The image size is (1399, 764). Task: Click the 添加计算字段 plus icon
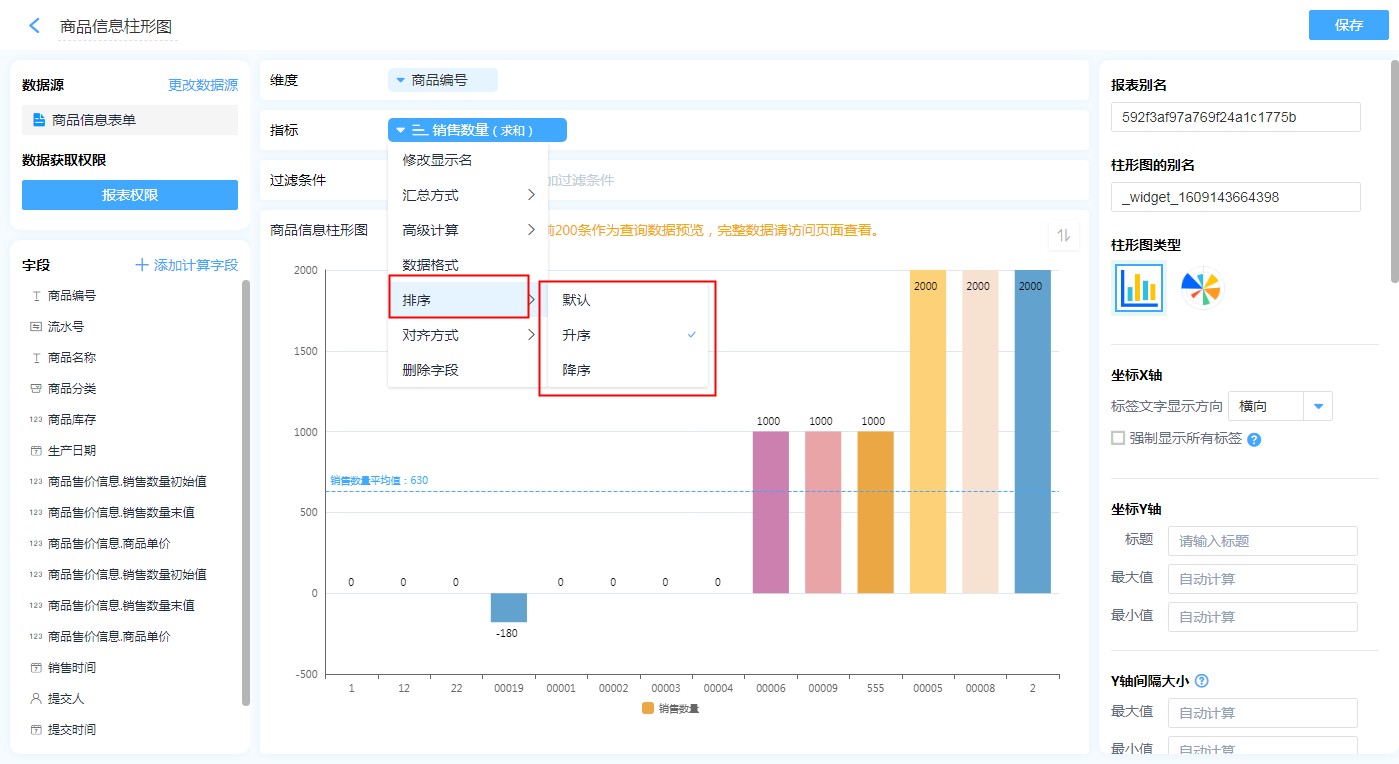point(142,265)
